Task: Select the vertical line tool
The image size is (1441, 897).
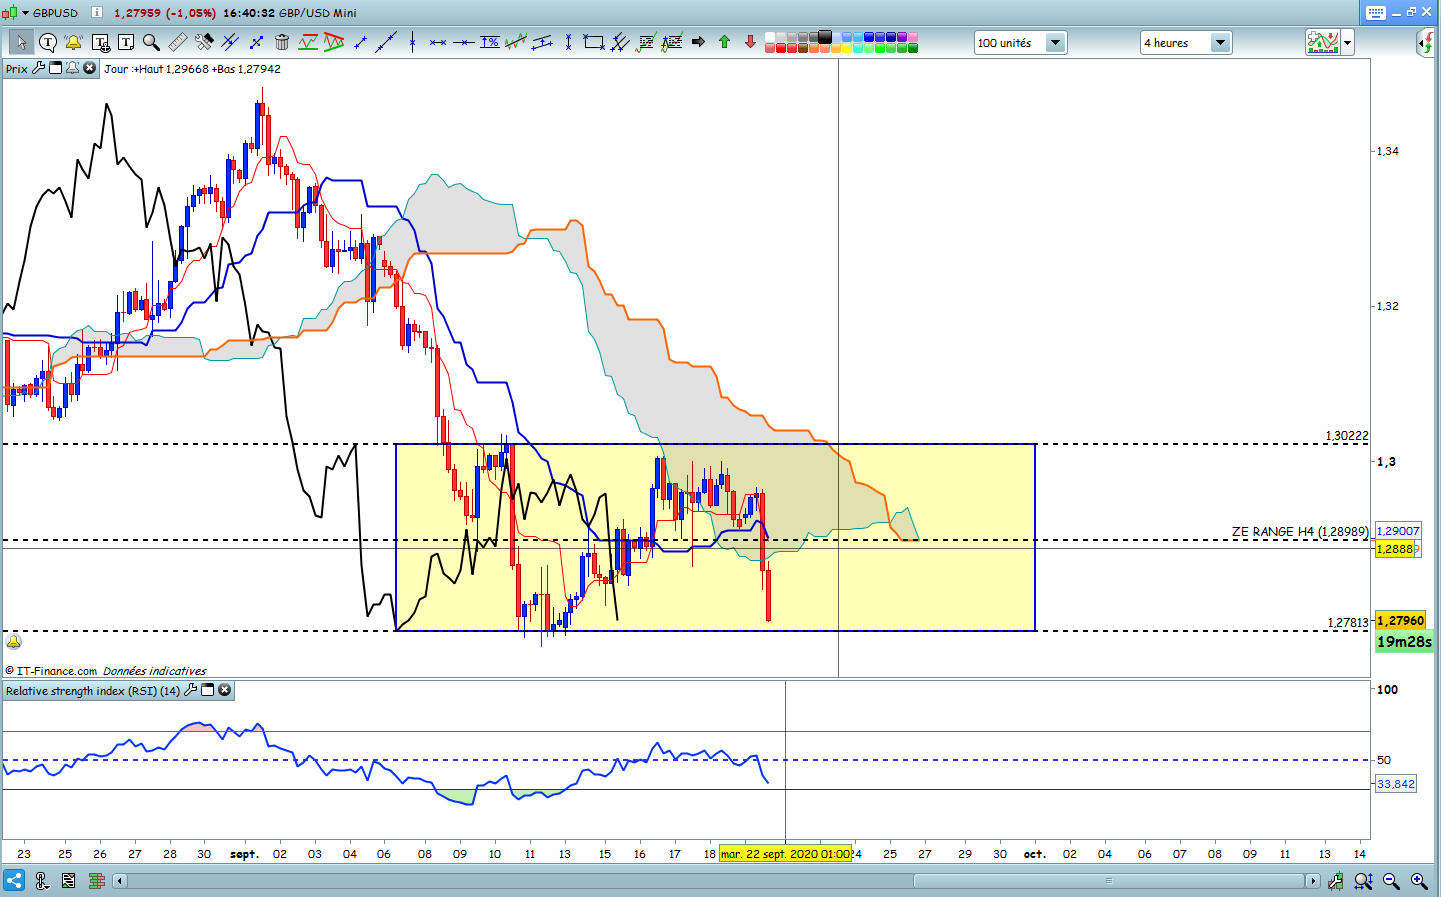Action: coord(412,42)
